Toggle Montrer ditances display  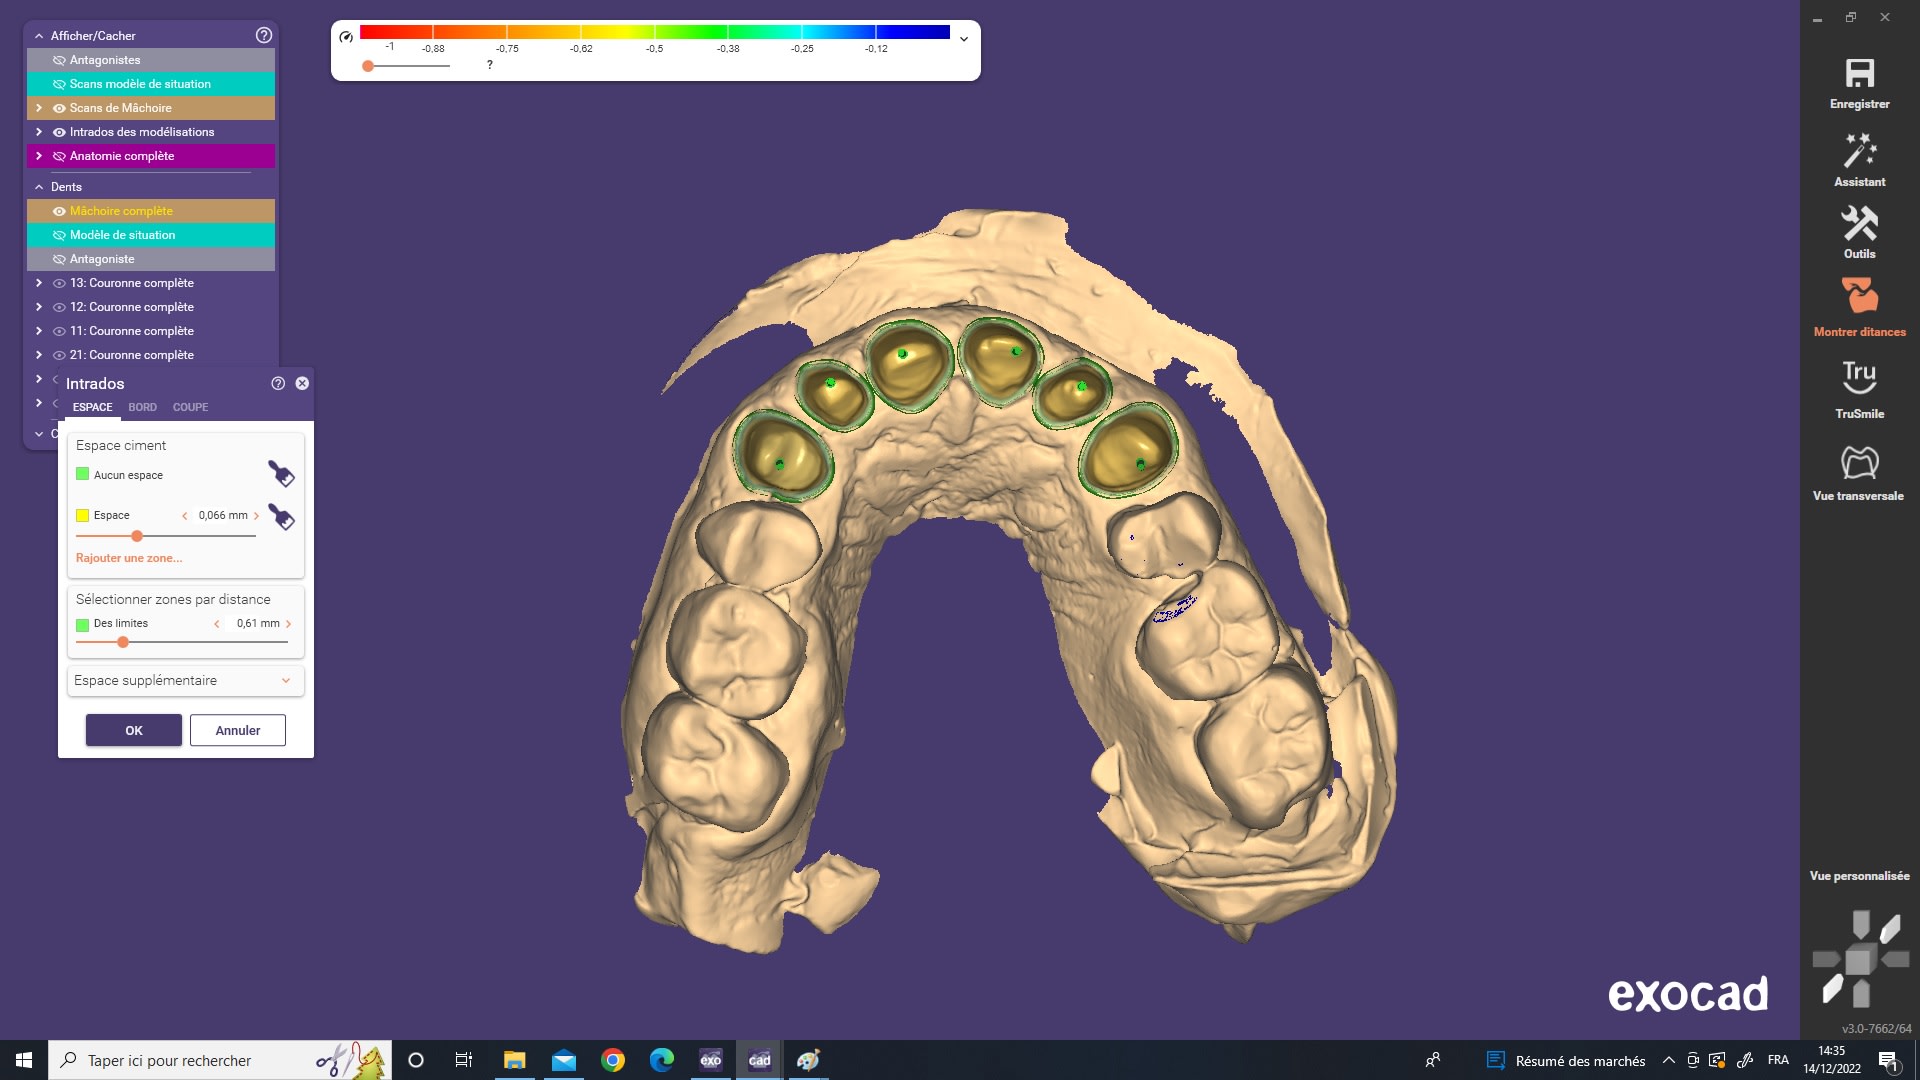pos(1859,297)
